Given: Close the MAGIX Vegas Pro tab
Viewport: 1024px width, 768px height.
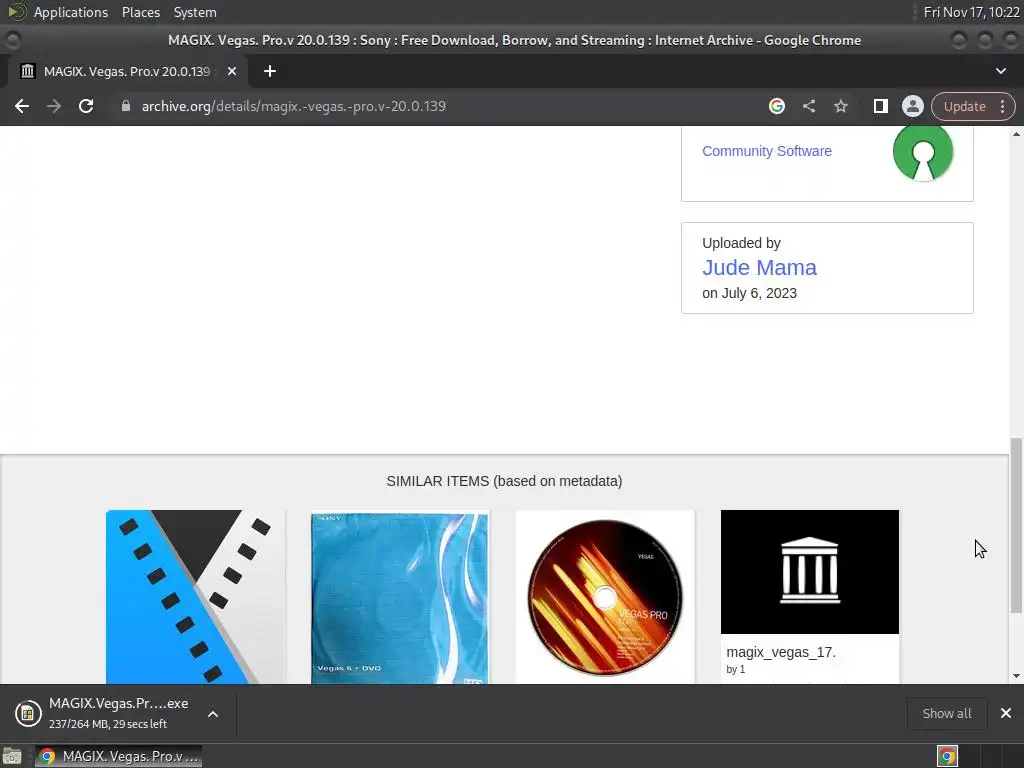Looking at the screenshot, I should click(x=232, y=71).
